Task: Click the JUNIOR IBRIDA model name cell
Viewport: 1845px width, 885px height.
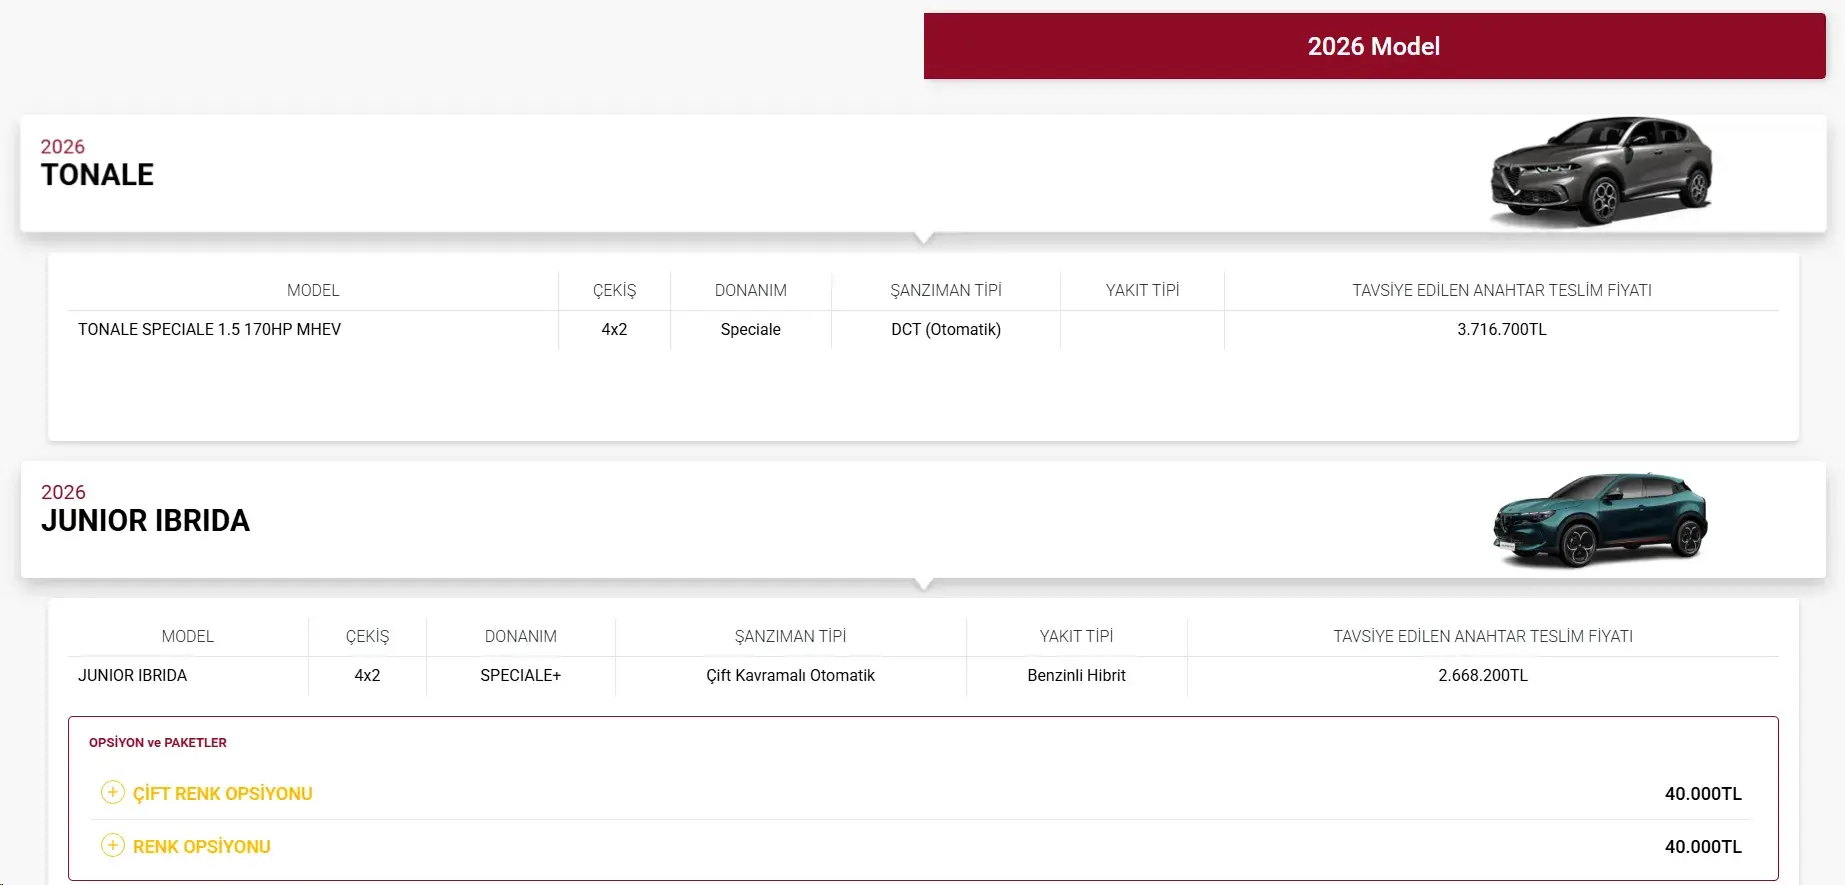Action: pos(133,675)
